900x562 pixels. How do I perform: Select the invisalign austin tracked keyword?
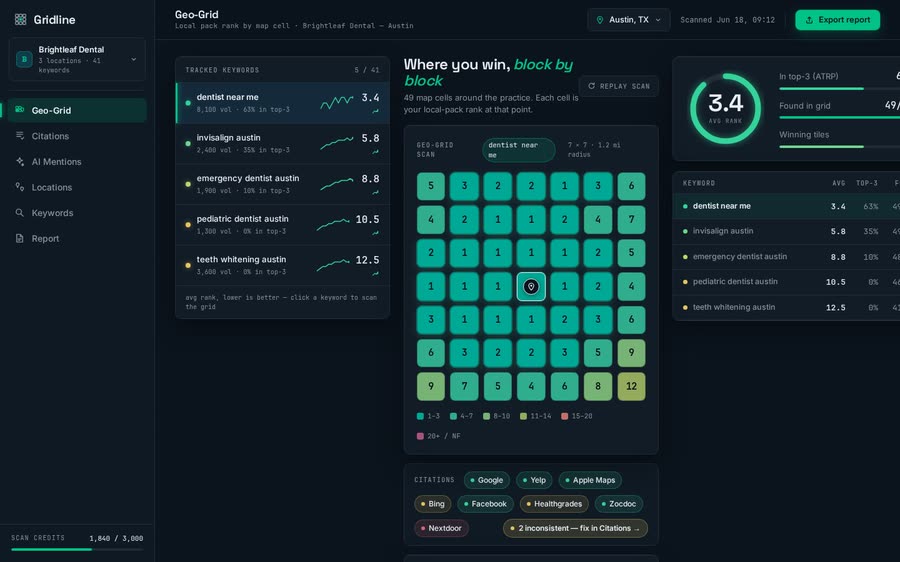pyautogui.click(x=282, y=144)
